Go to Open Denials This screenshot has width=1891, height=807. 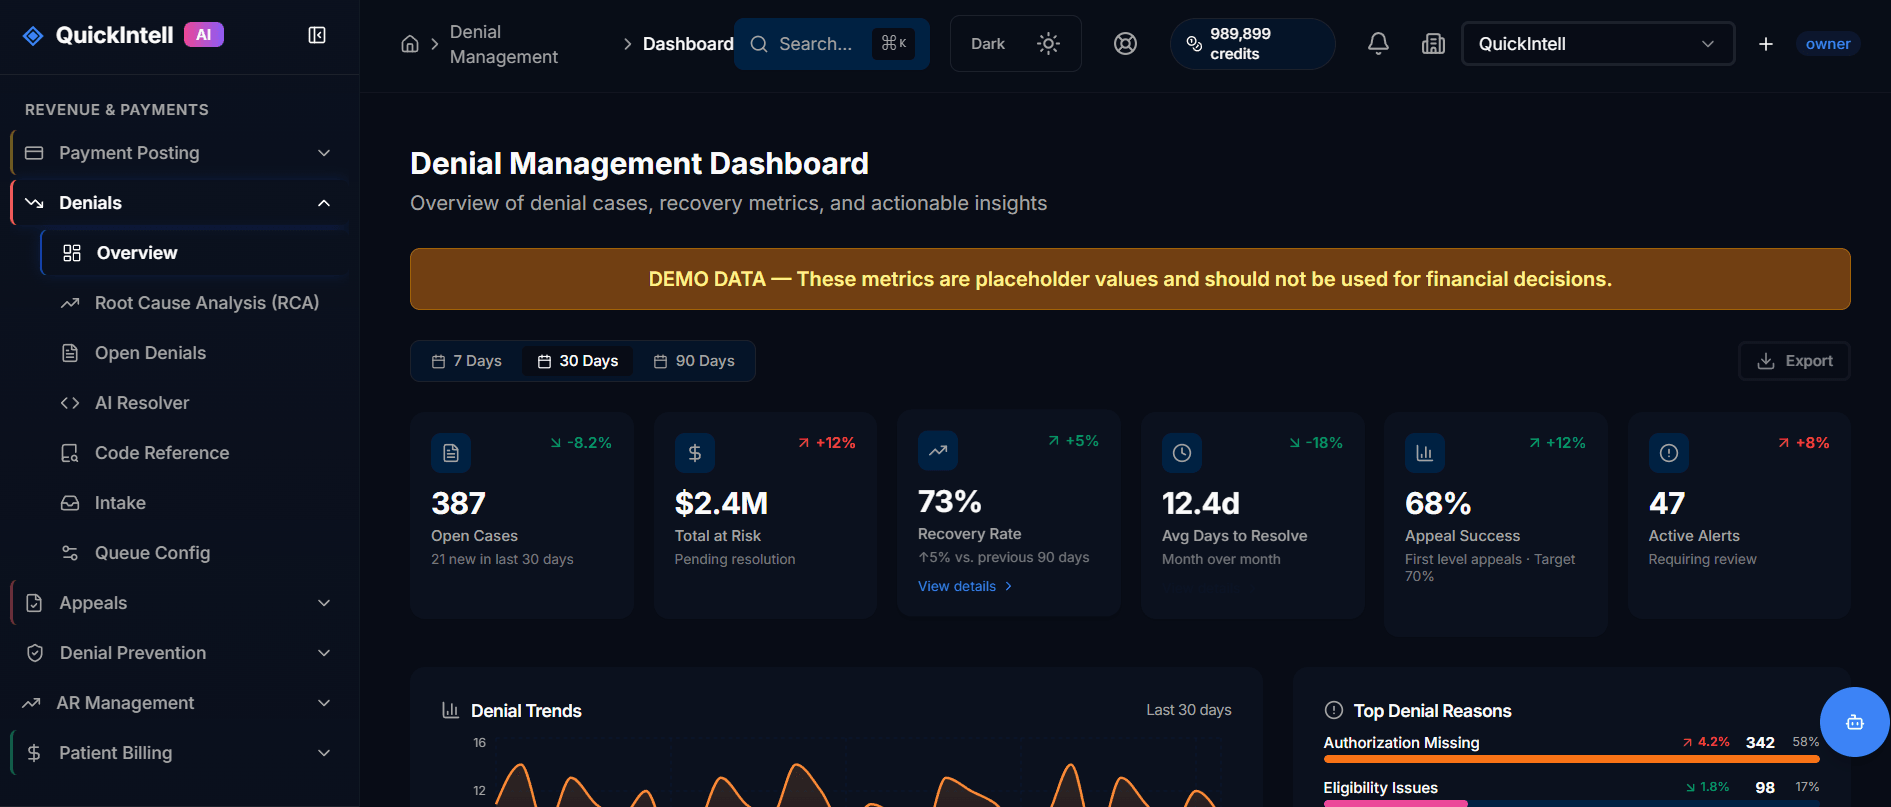(x=195, y=353)
